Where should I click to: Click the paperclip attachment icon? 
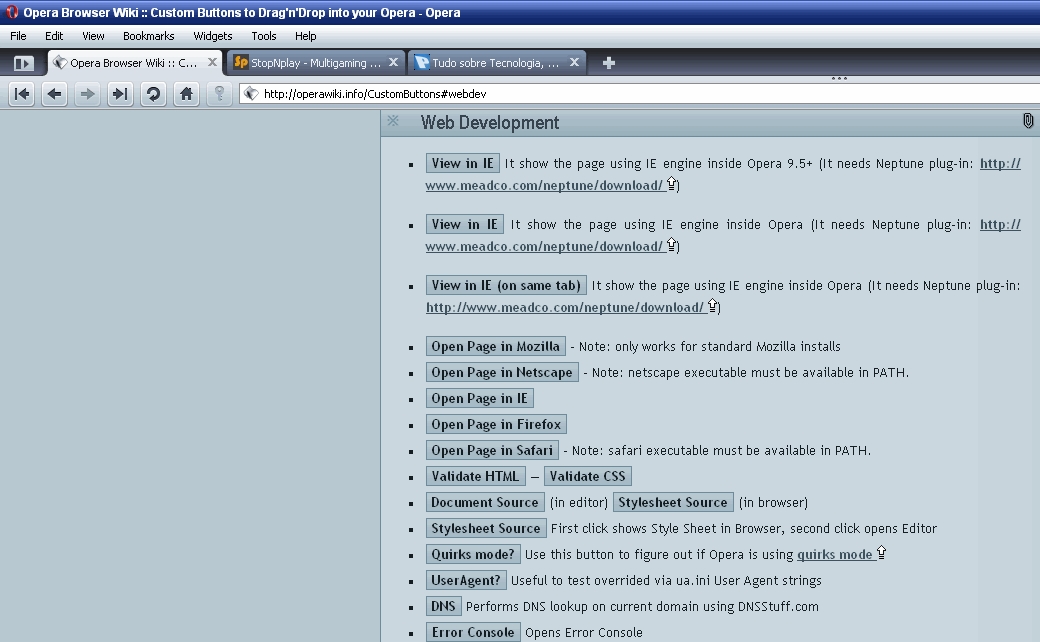coord(1027,121)
